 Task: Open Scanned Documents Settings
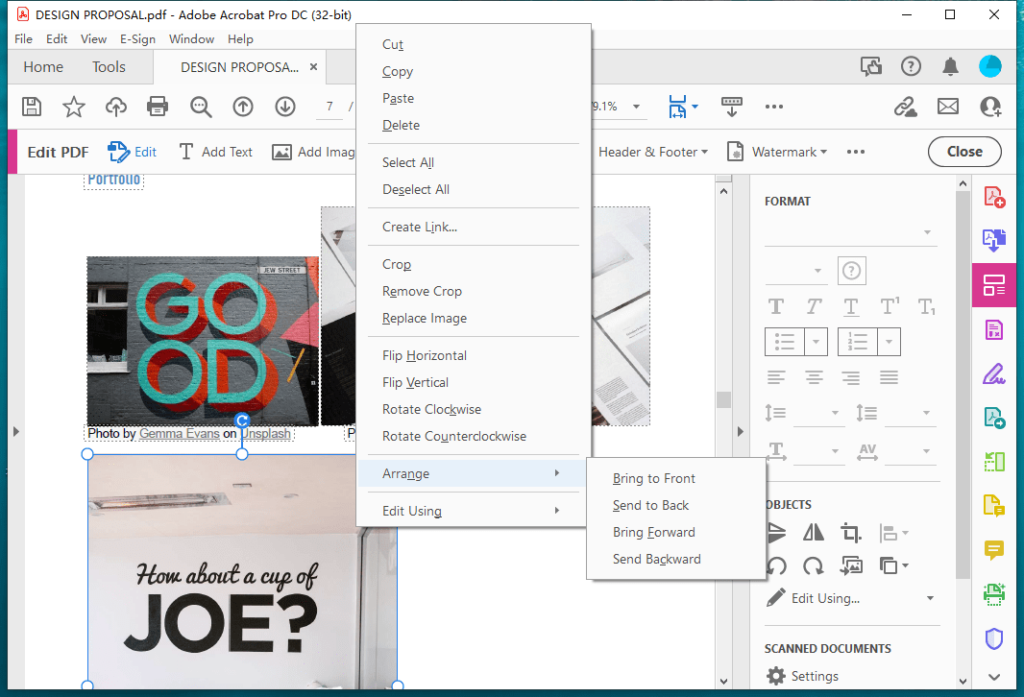(803, 676)
